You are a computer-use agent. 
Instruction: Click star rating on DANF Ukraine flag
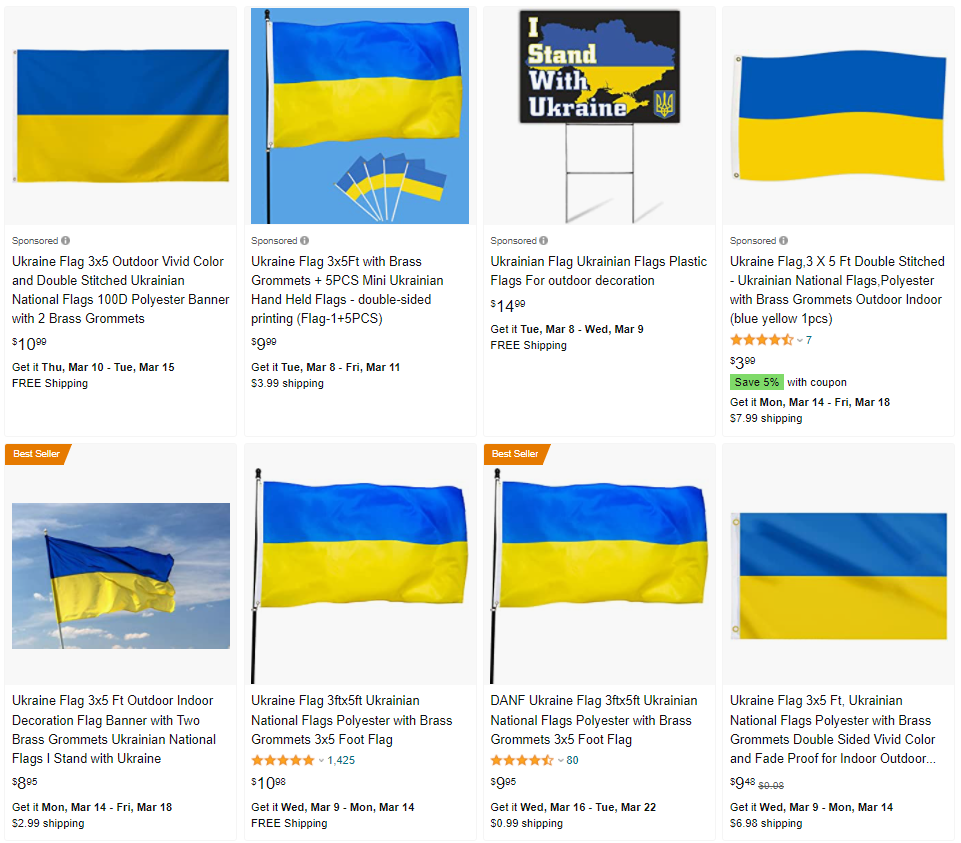point(522,760)
